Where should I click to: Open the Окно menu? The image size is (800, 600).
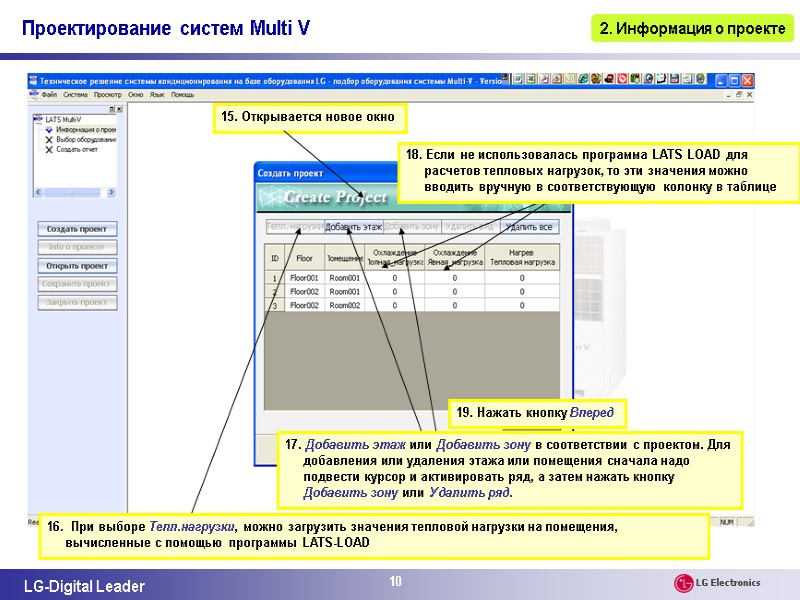click(x=136, y=94)
